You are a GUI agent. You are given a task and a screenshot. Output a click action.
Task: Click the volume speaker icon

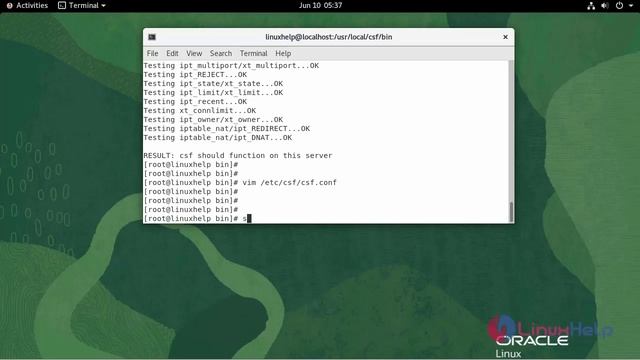(x=605, y=6)
